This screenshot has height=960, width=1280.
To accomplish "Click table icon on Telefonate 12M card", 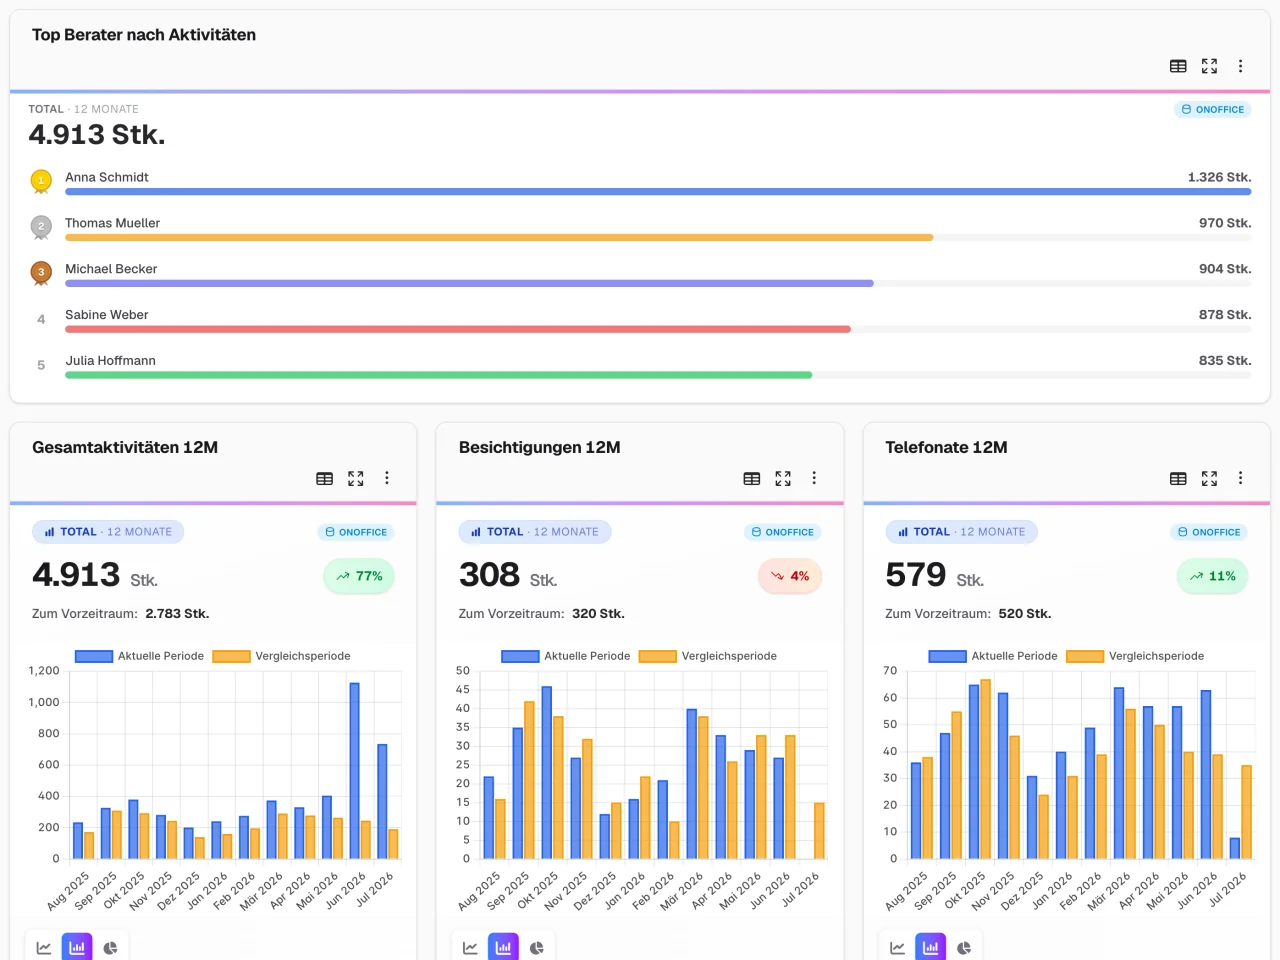I will pos(1178,479).
